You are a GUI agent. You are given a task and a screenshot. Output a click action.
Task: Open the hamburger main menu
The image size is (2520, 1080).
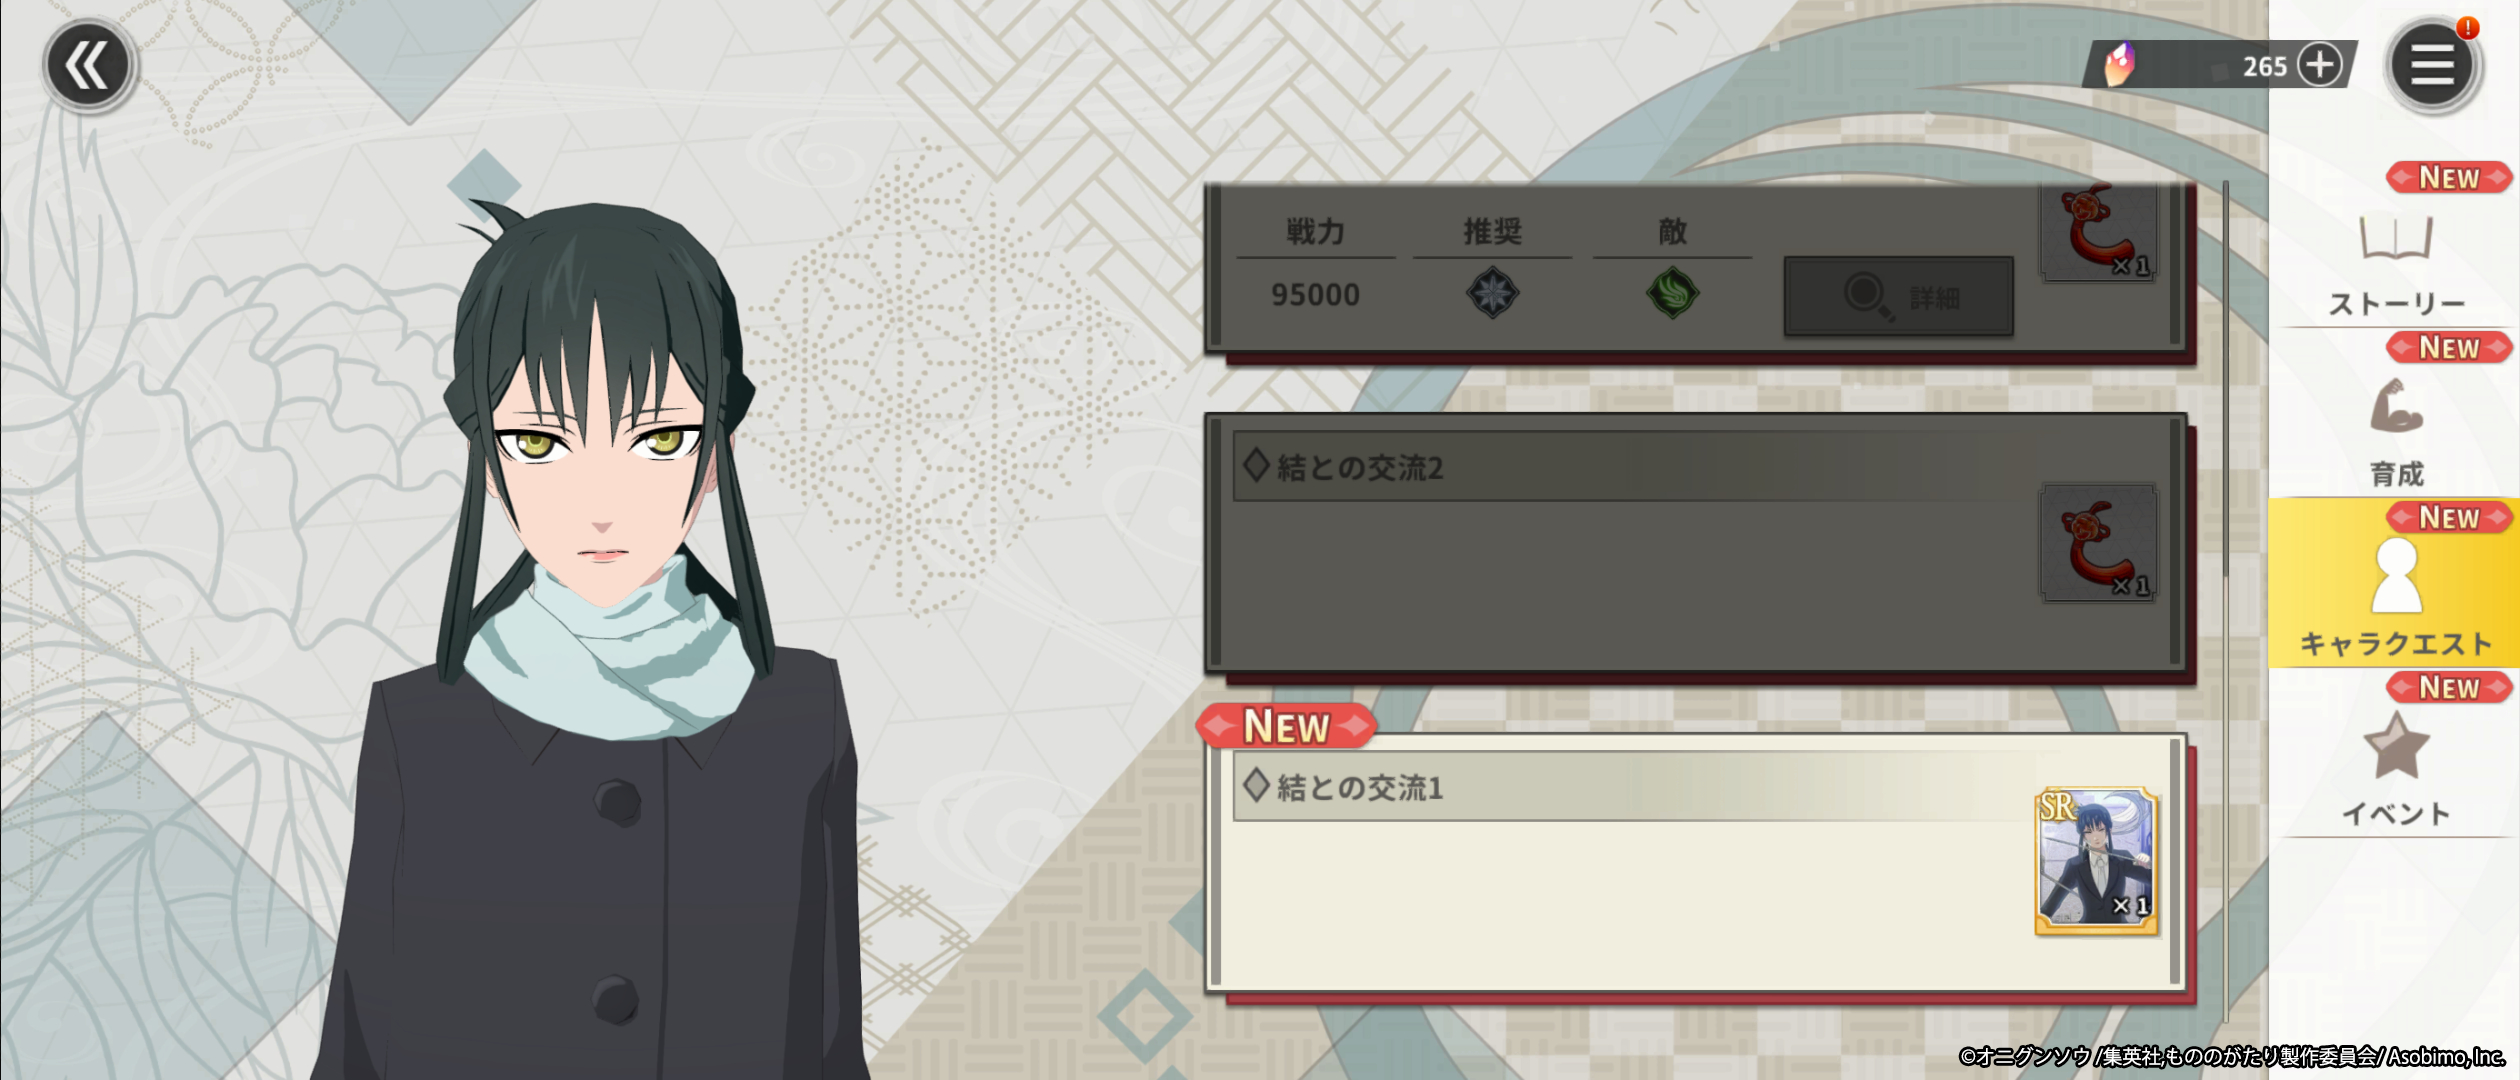click(x=2432, y=66)
